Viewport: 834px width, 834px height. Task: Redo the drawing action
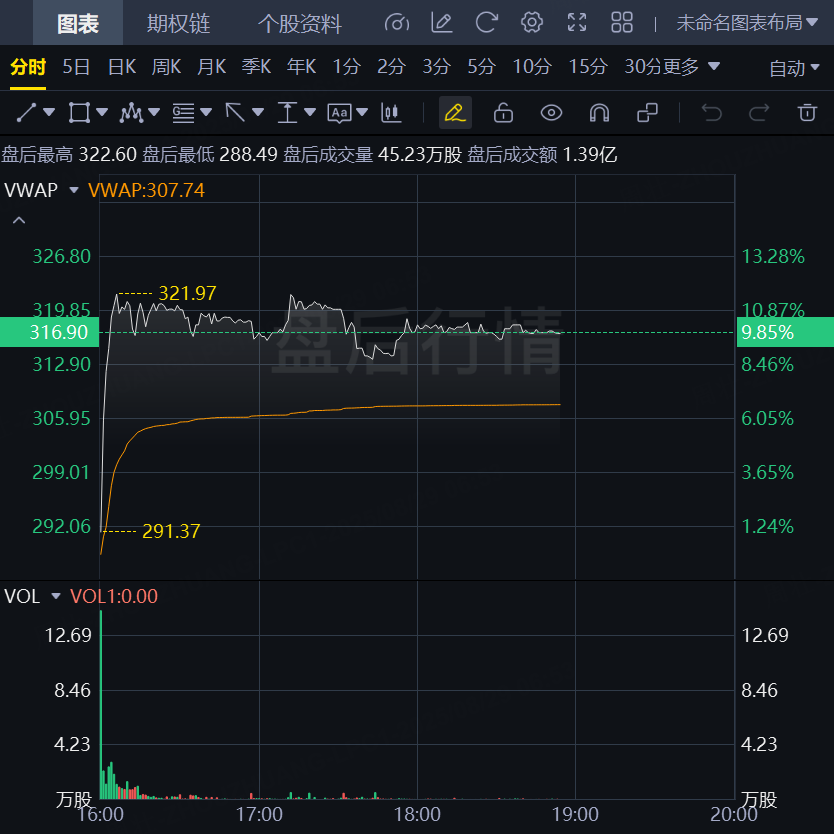pyautogui.click(x=759, y=113)
